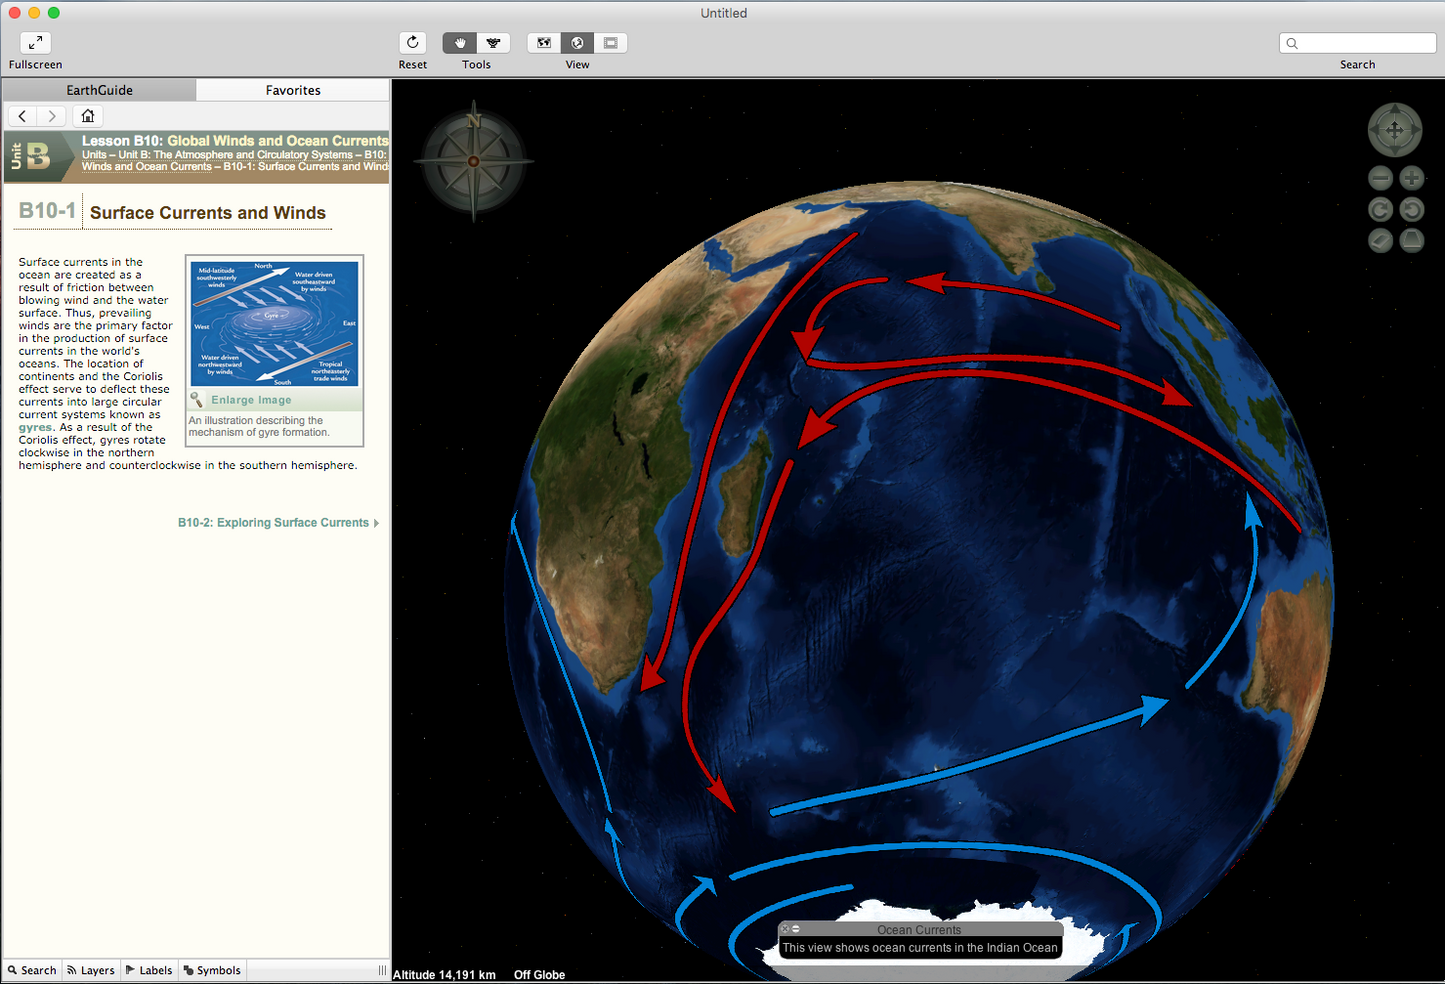Switch to flat map view
The width and height of the screenshot is (1445, 984).
coord(544,43)
